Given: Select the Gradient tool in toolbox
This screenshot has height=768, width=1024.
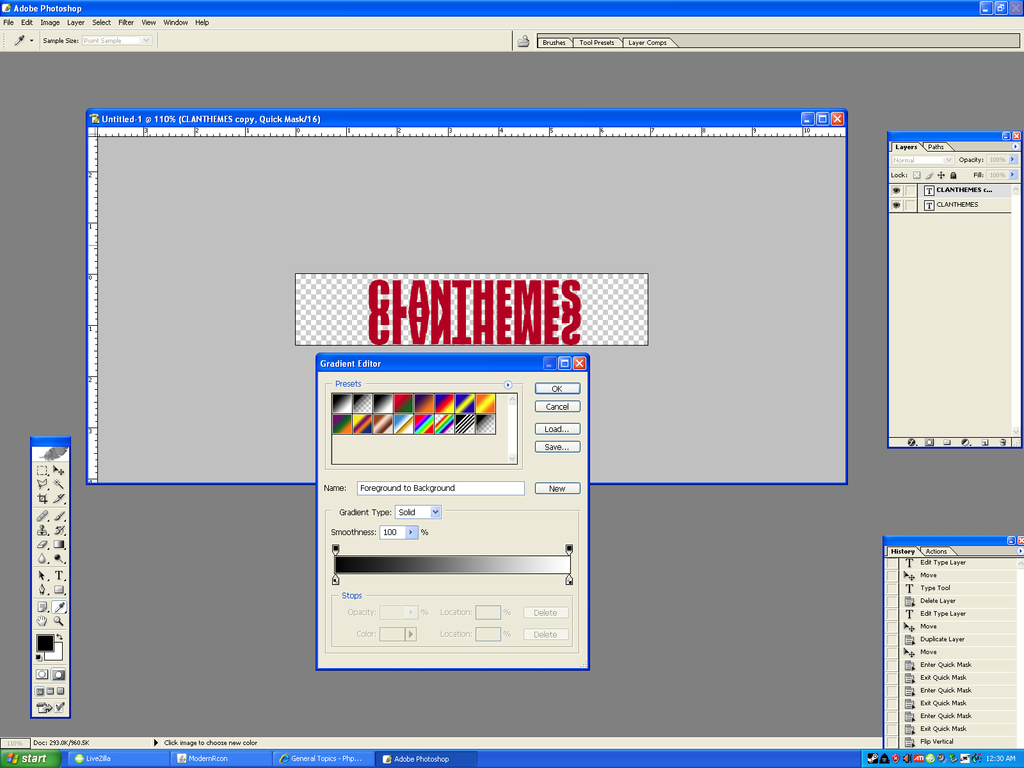Looking at the screenshot, I should point(59,544).
